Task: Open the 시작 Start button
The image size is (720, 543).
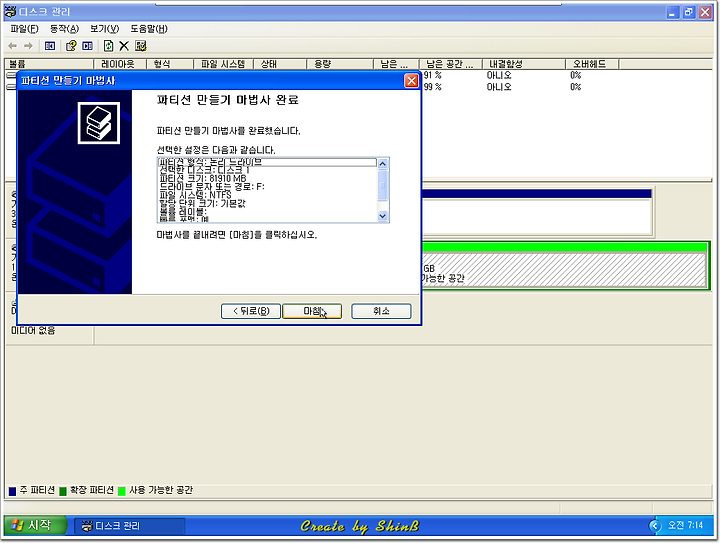Action: 35,525
